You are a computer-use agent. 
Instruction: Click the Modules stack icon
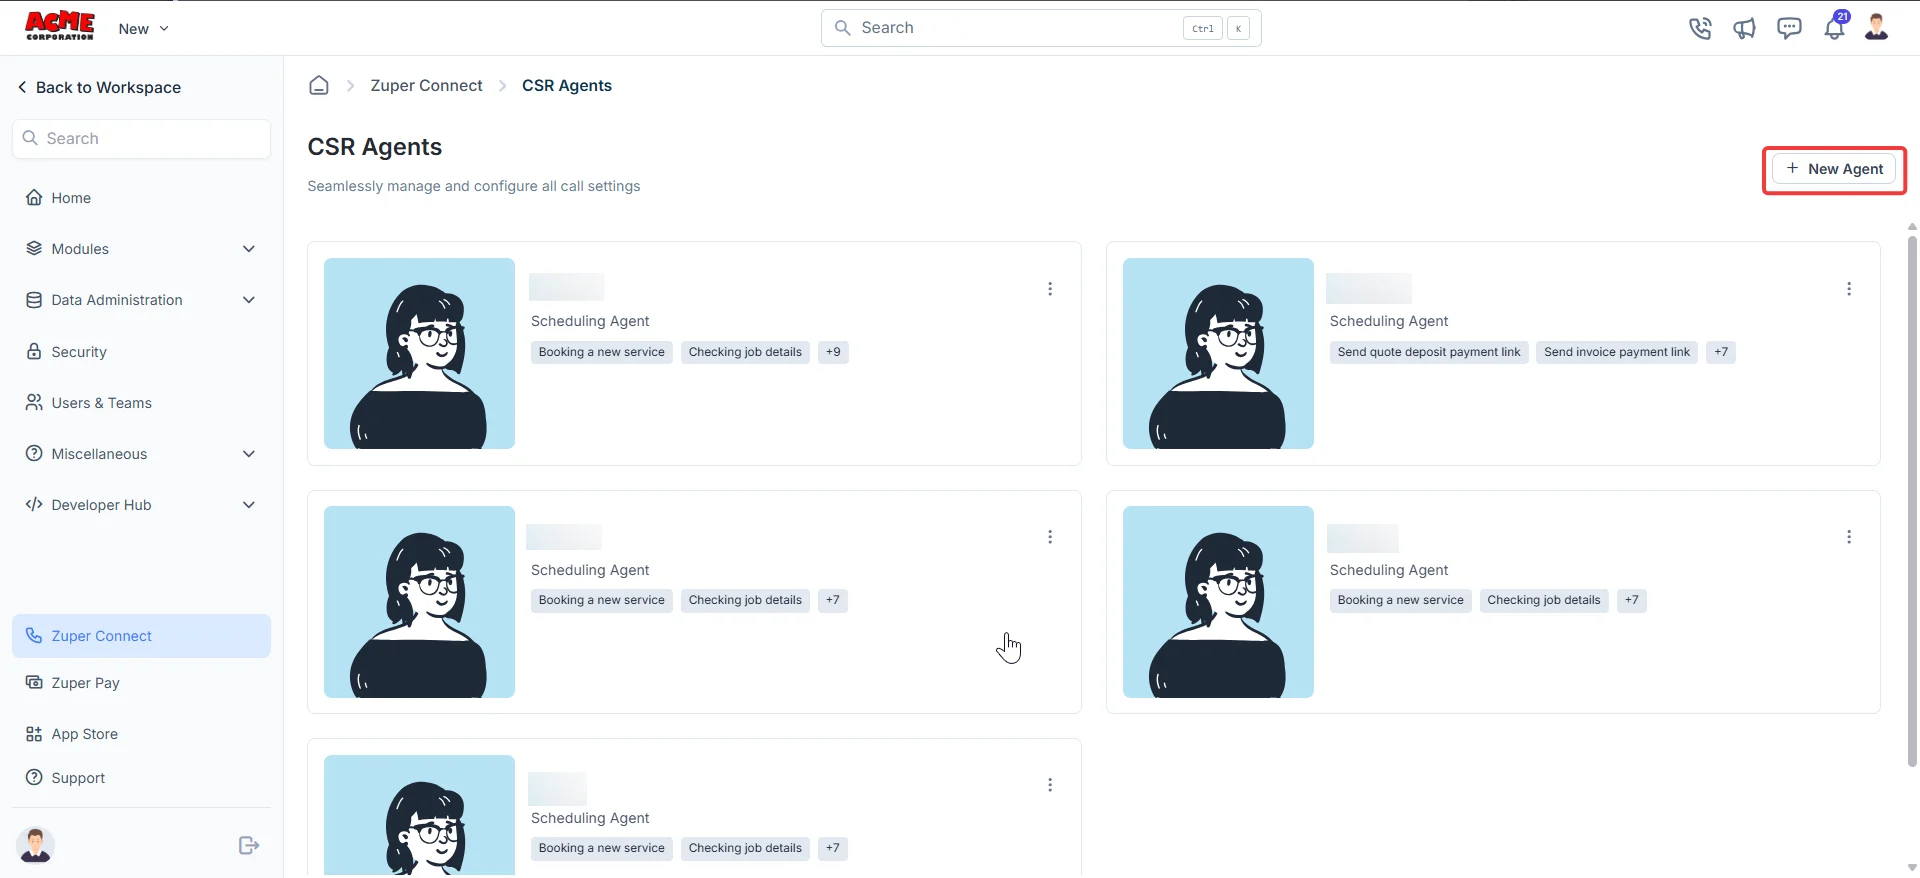click(34, 249)
